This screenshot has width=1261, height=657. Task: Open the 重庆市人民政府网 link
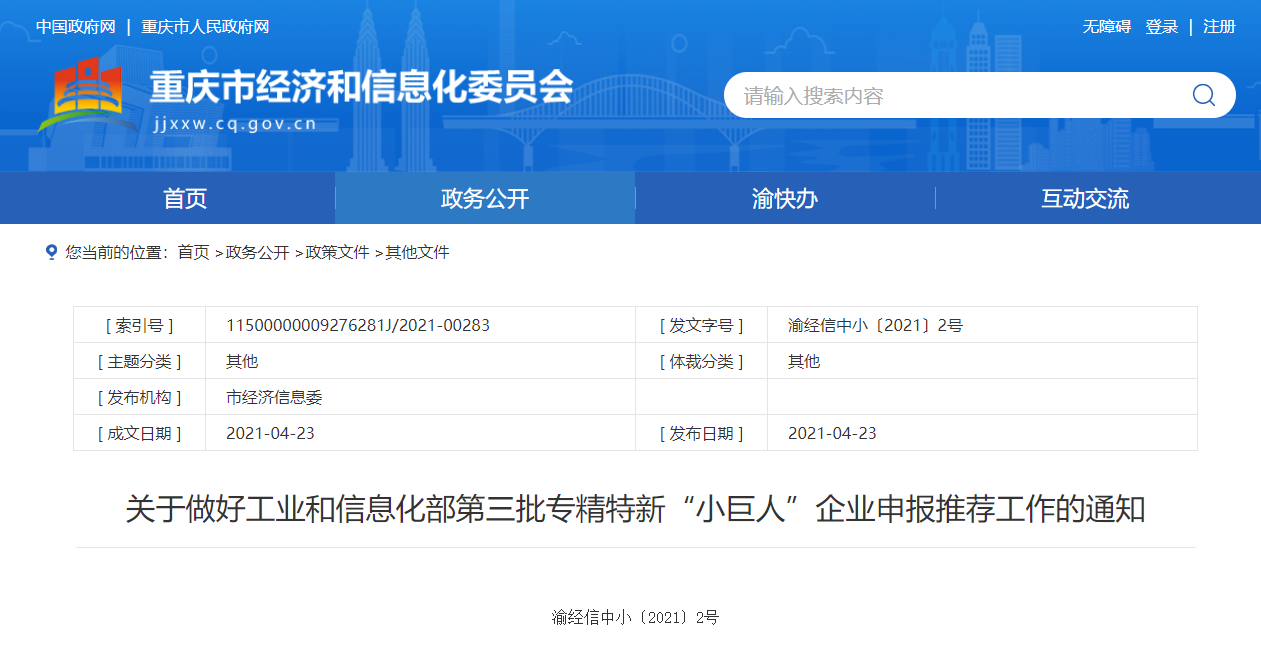coord(205,27)
